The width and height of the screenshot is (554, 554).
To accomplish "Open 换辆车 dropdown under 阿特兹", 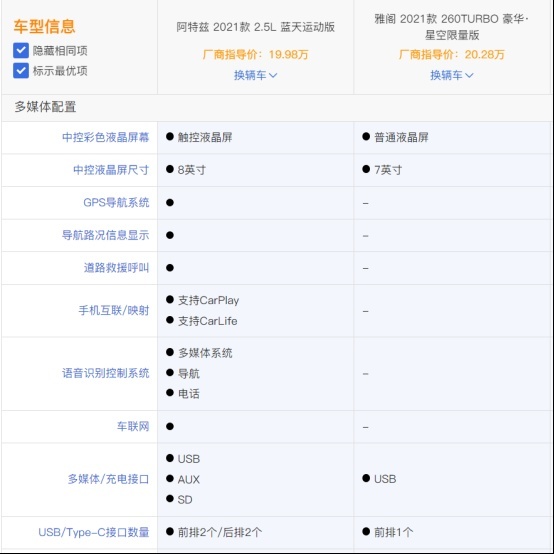I will point(255,75).
